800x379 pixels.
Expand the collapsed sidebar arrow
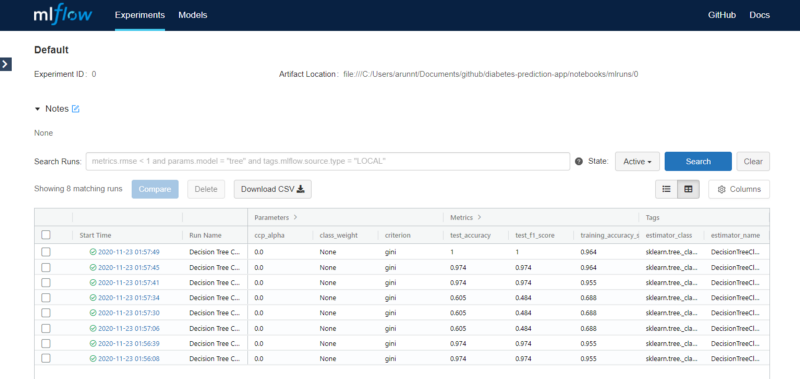pyautogui.click(x=6, y=64)
